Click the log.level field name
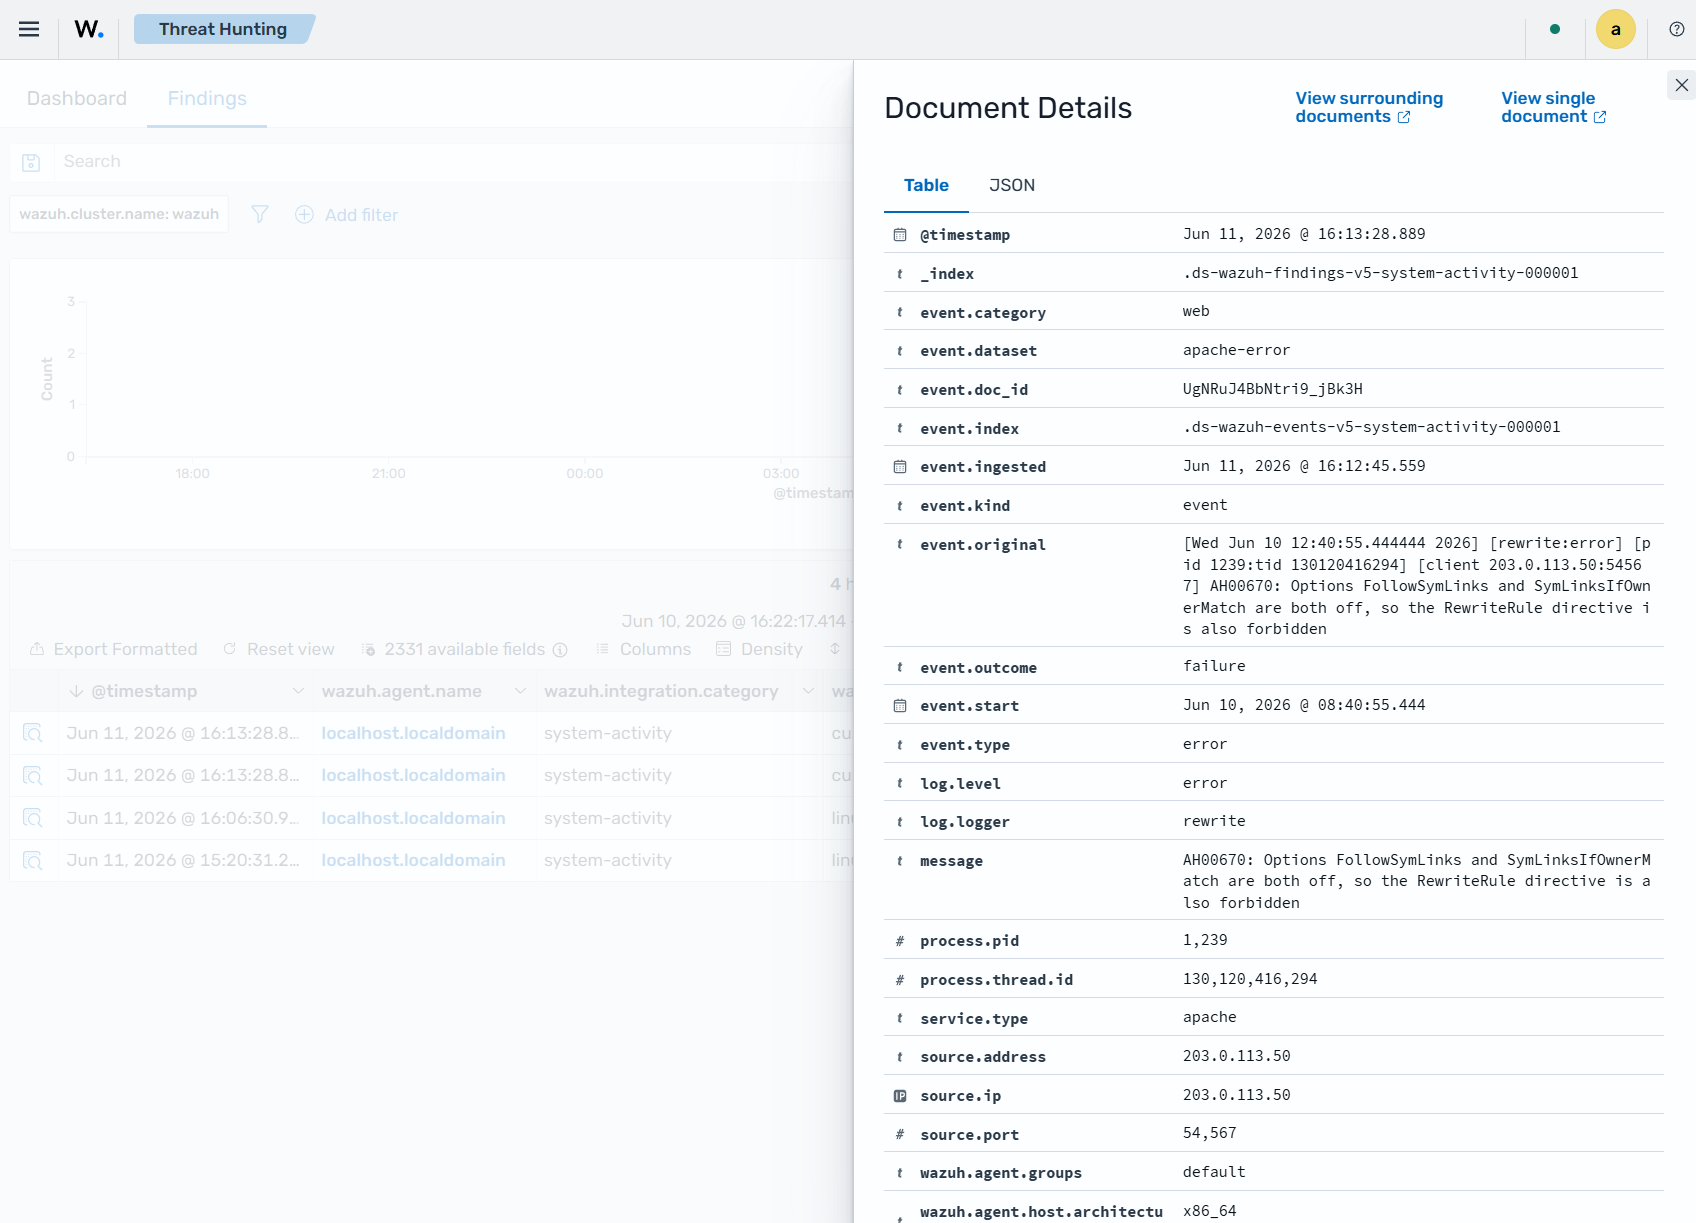 960,784
